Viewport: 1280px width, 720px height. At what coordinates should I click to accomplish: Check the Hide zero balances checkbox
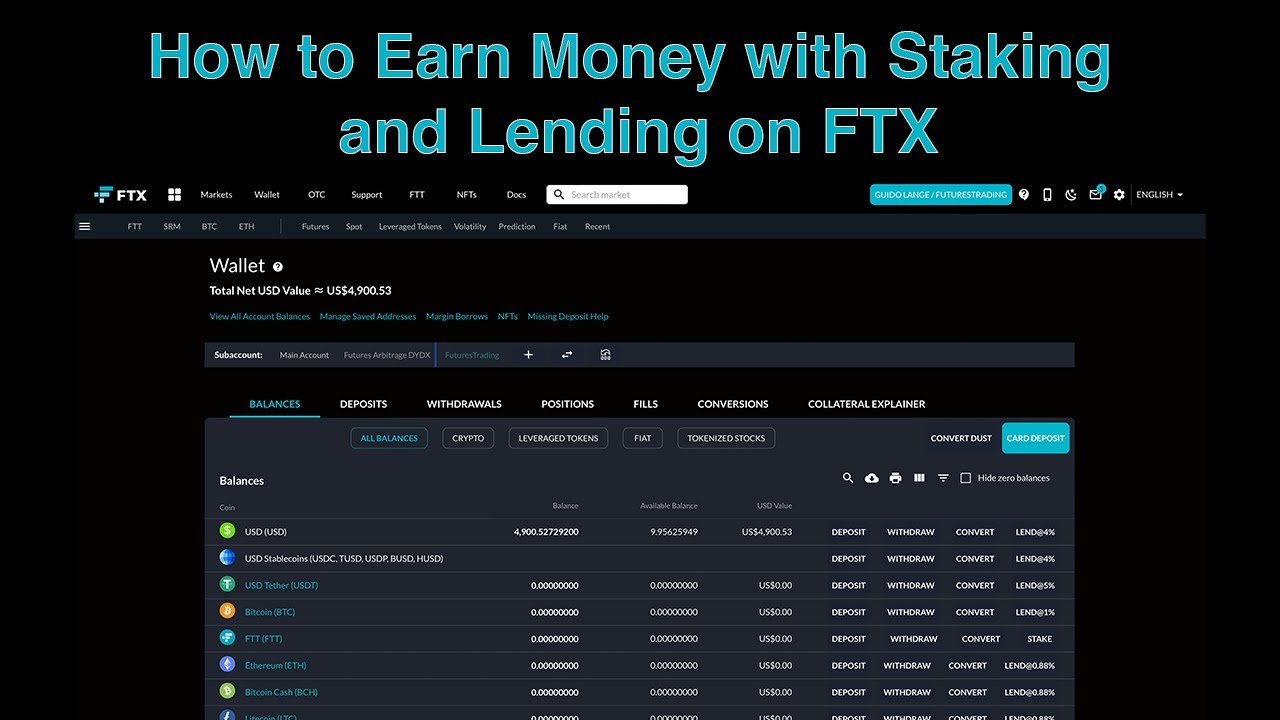click(966, 478)
